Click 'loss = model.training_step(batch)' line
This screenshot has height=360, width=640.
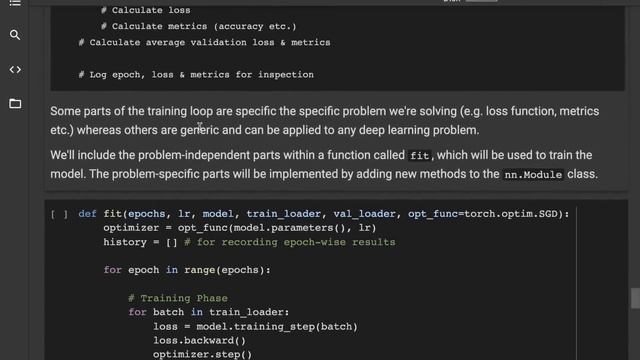[256, 327]
